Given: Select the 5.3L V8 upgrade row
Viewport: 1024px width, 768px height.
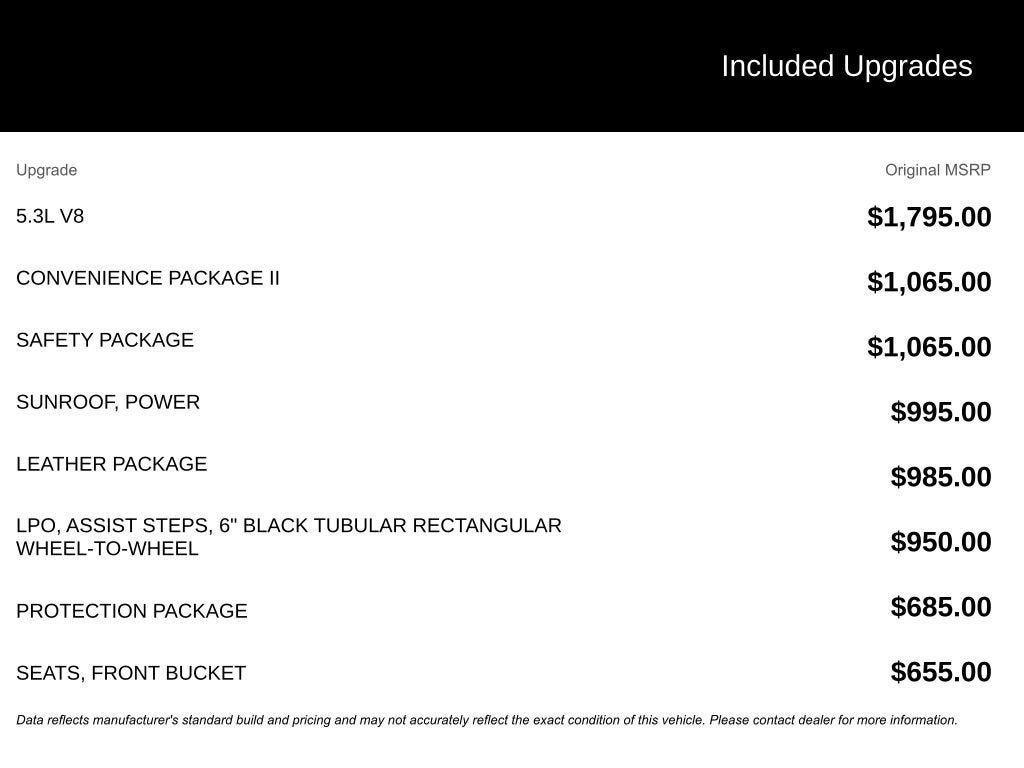Looking at the screenshot, I should tap(50, 216).
